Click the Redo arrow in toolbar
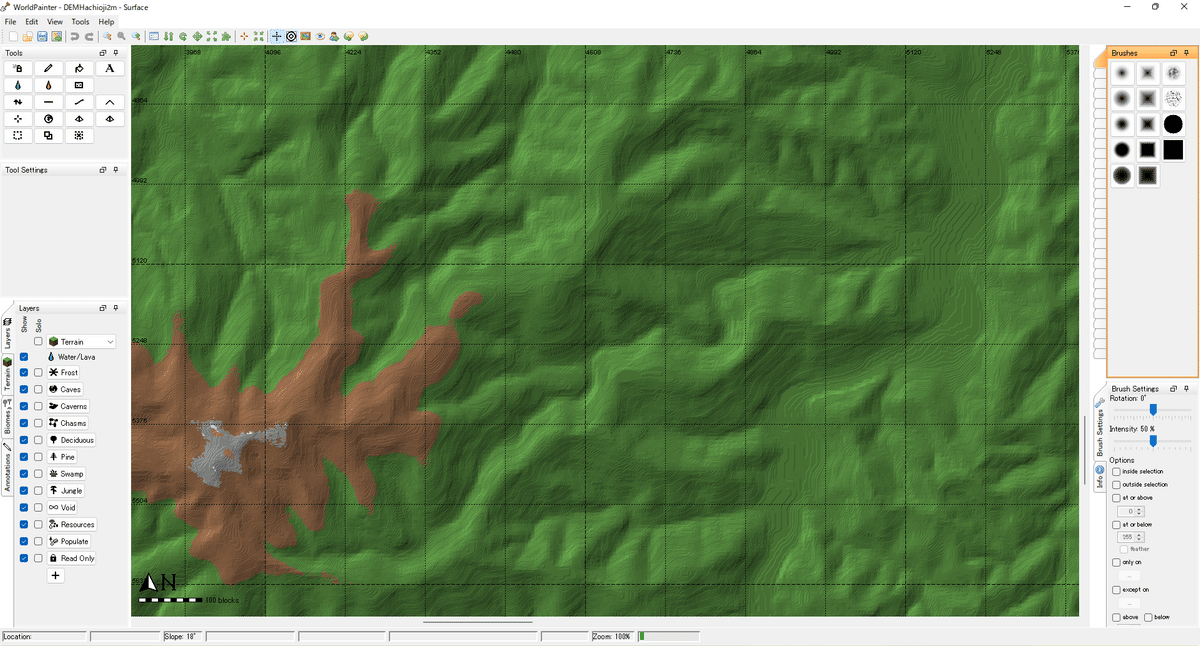1200x646 pixels. 89,37
